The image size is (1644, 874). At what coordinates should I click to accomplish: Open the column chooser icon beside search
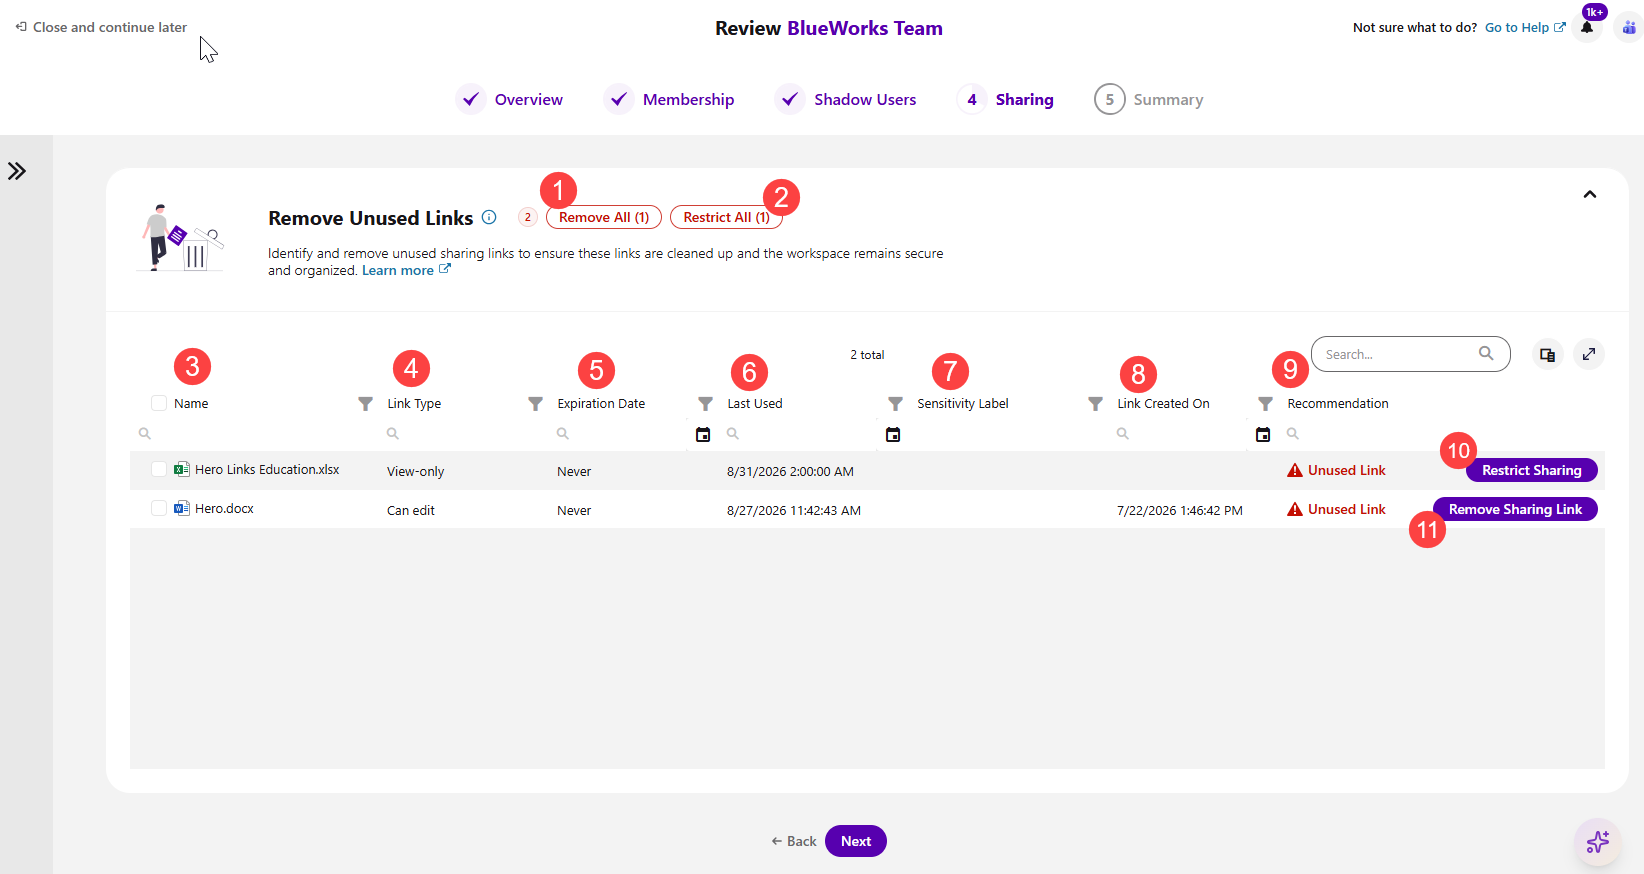click(1548, 354)
